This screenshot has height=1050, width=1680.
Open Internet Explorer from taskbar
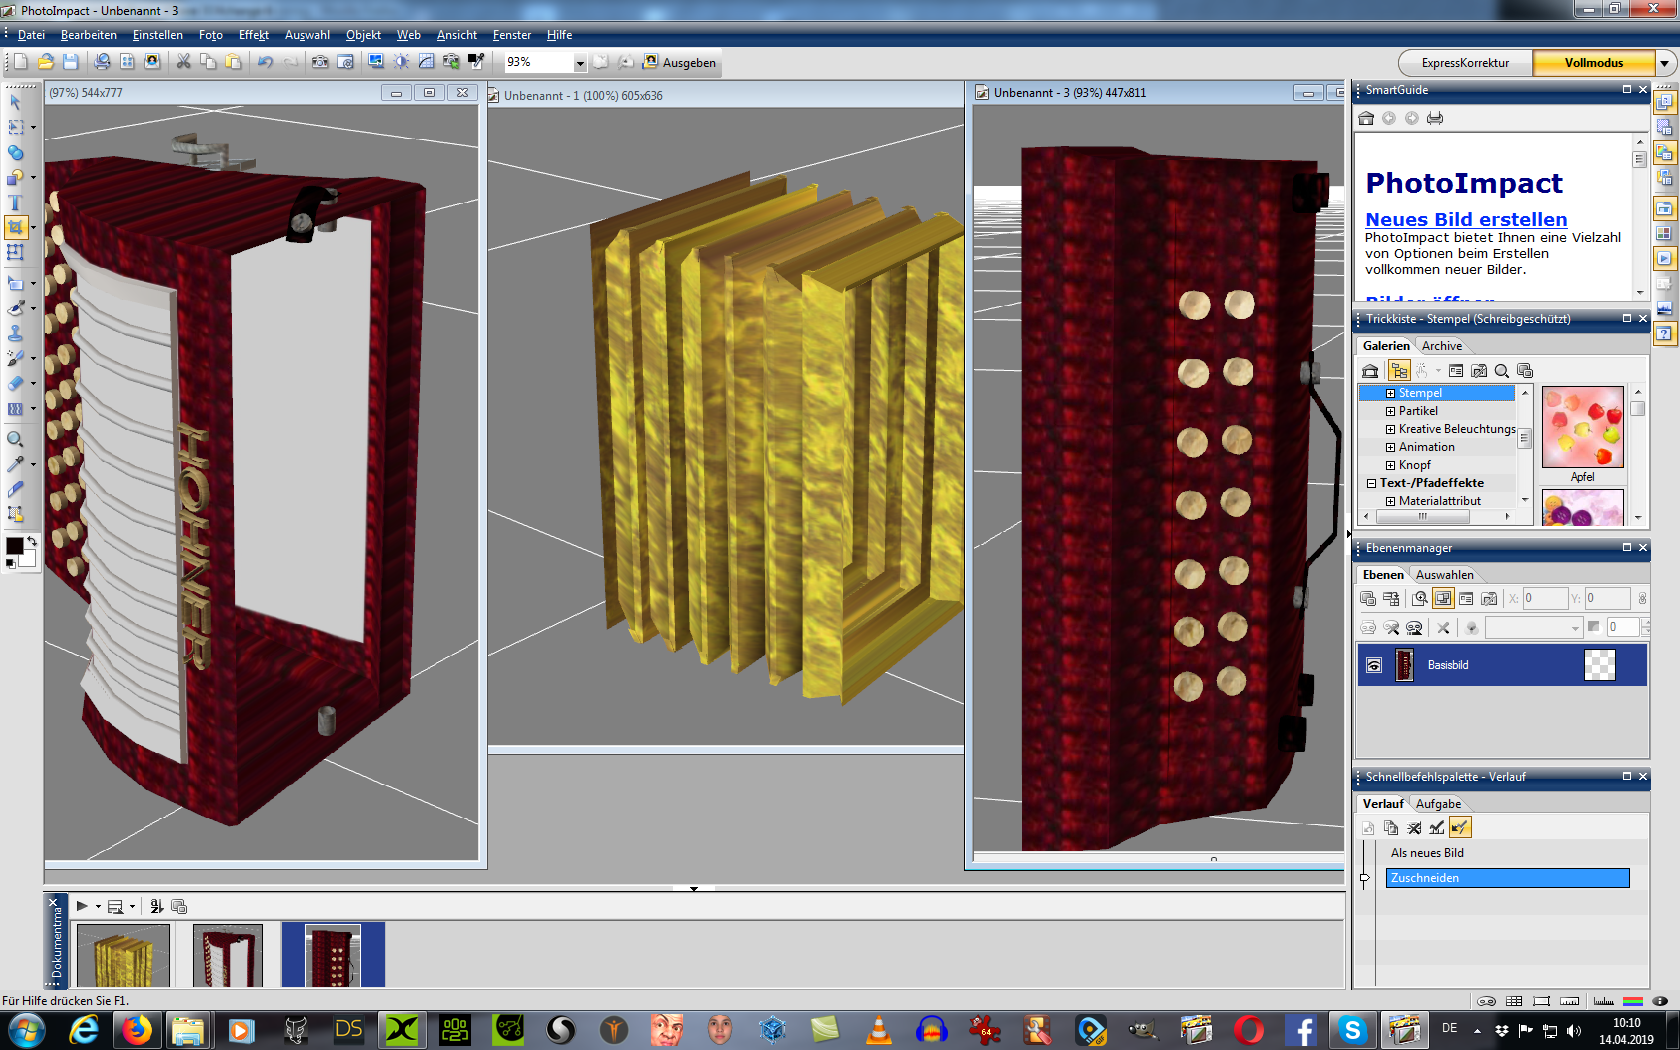tap(83, 1030)
